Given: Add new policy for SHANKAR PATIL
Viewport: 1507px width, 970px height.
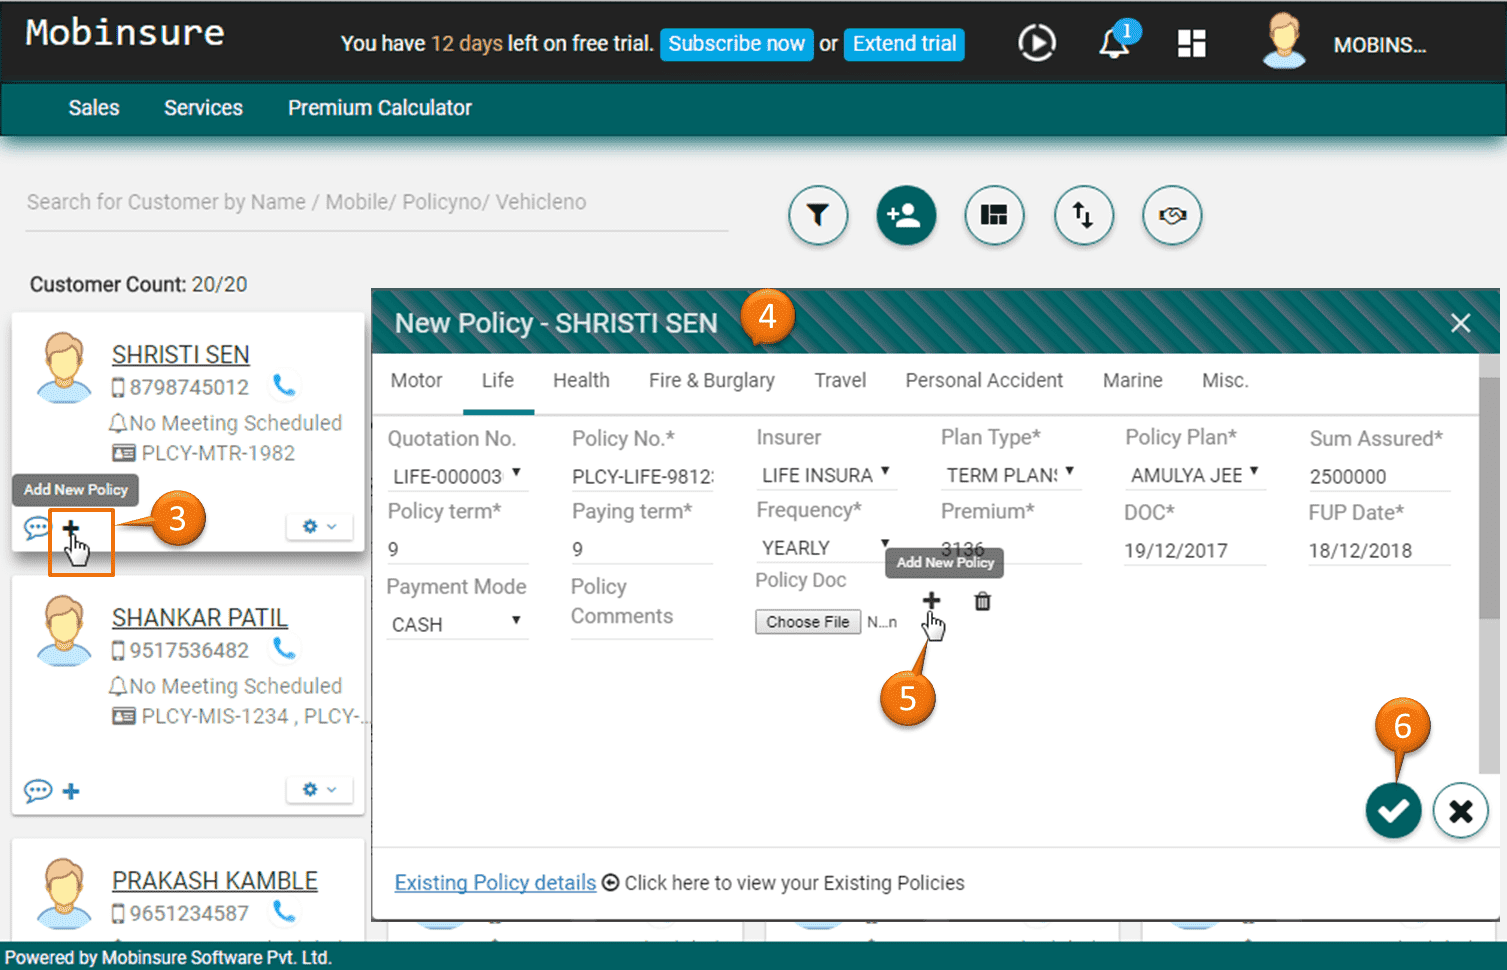Looking at the screenshot, I should pyautogui.click(x=71, y=791).
